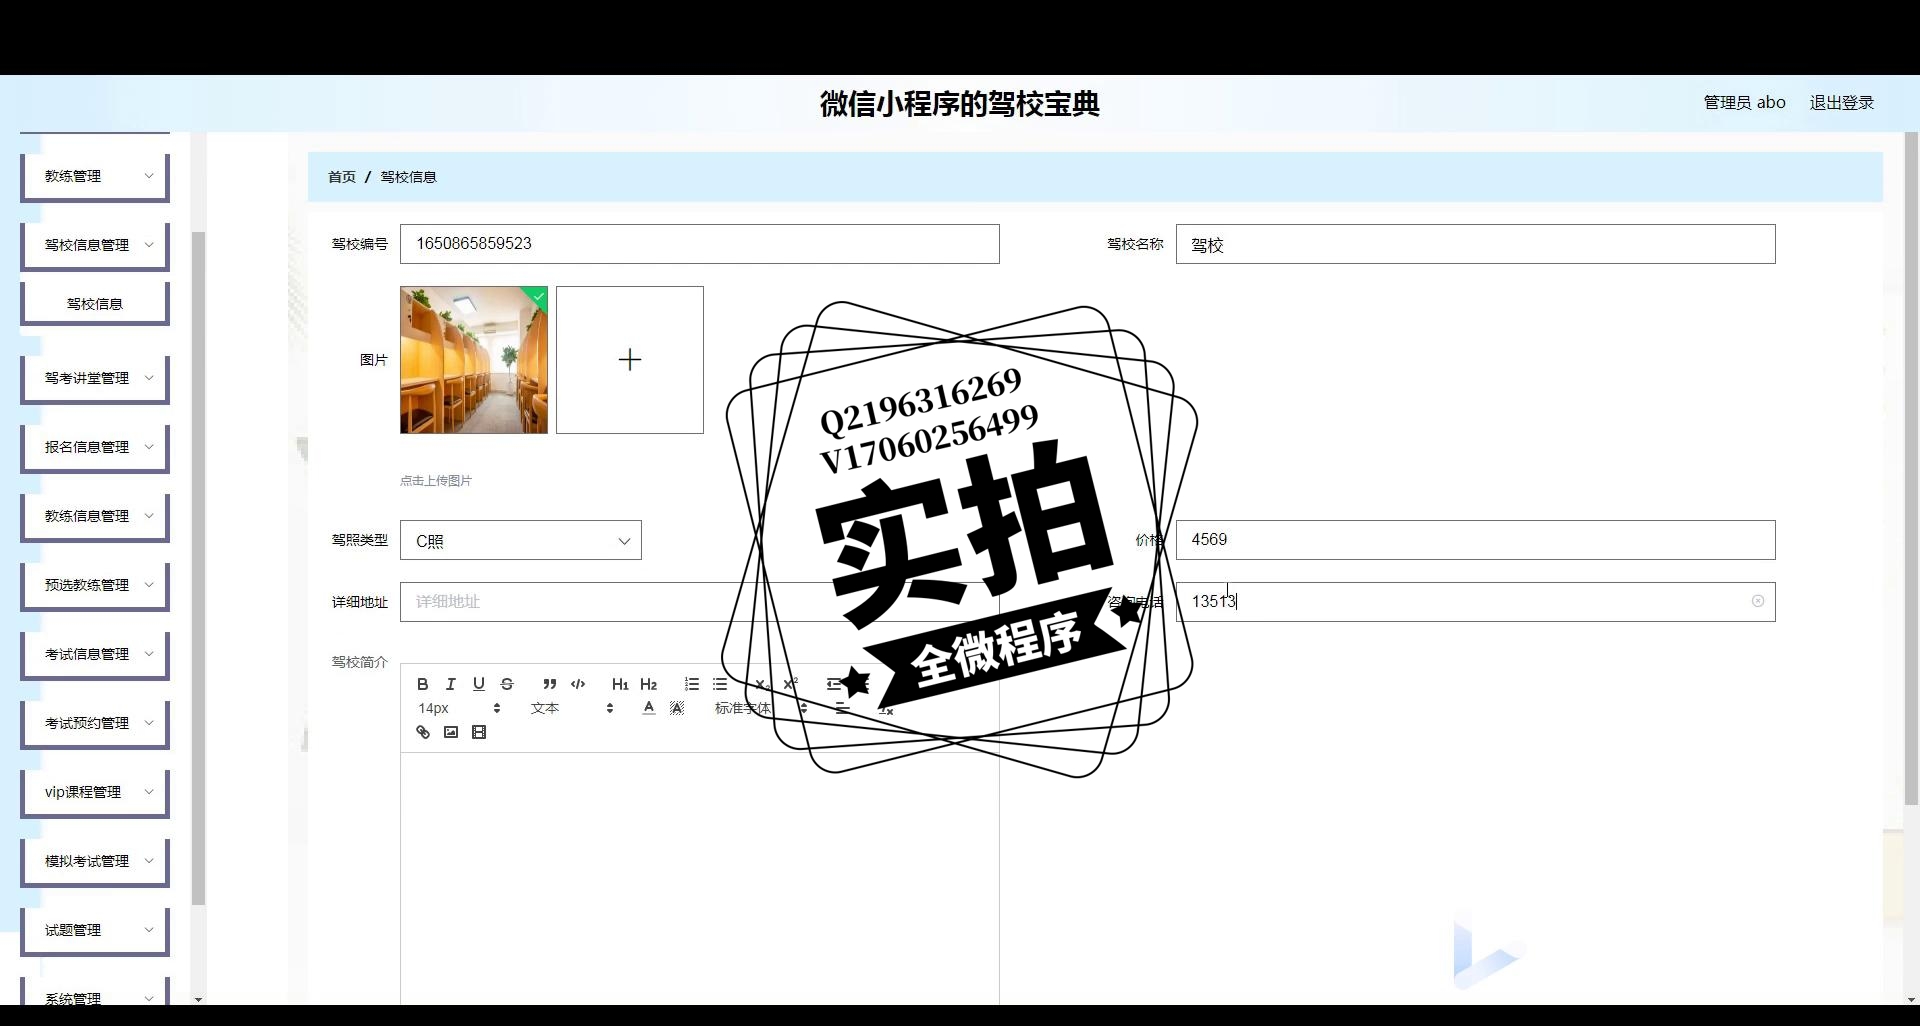Screen dimensions: 1920x1026
Task: Click the uploaded classroom image thumbnail
Action: (x=474, y=360)
